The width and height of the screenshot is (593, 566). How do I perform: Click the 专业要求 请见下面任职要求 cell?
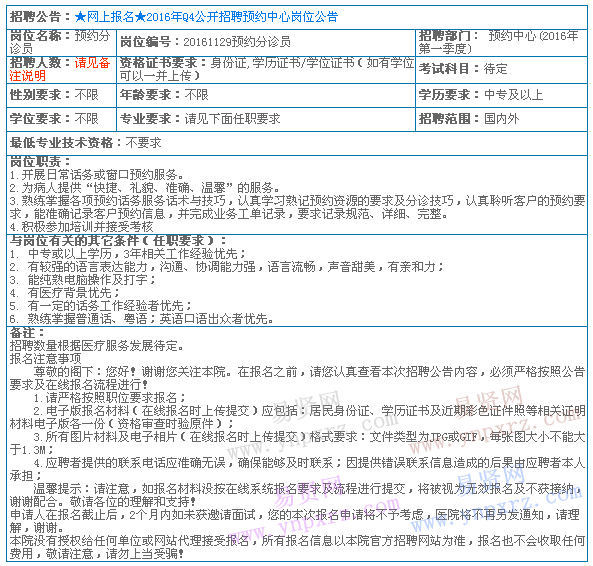[x=266, y=119]
